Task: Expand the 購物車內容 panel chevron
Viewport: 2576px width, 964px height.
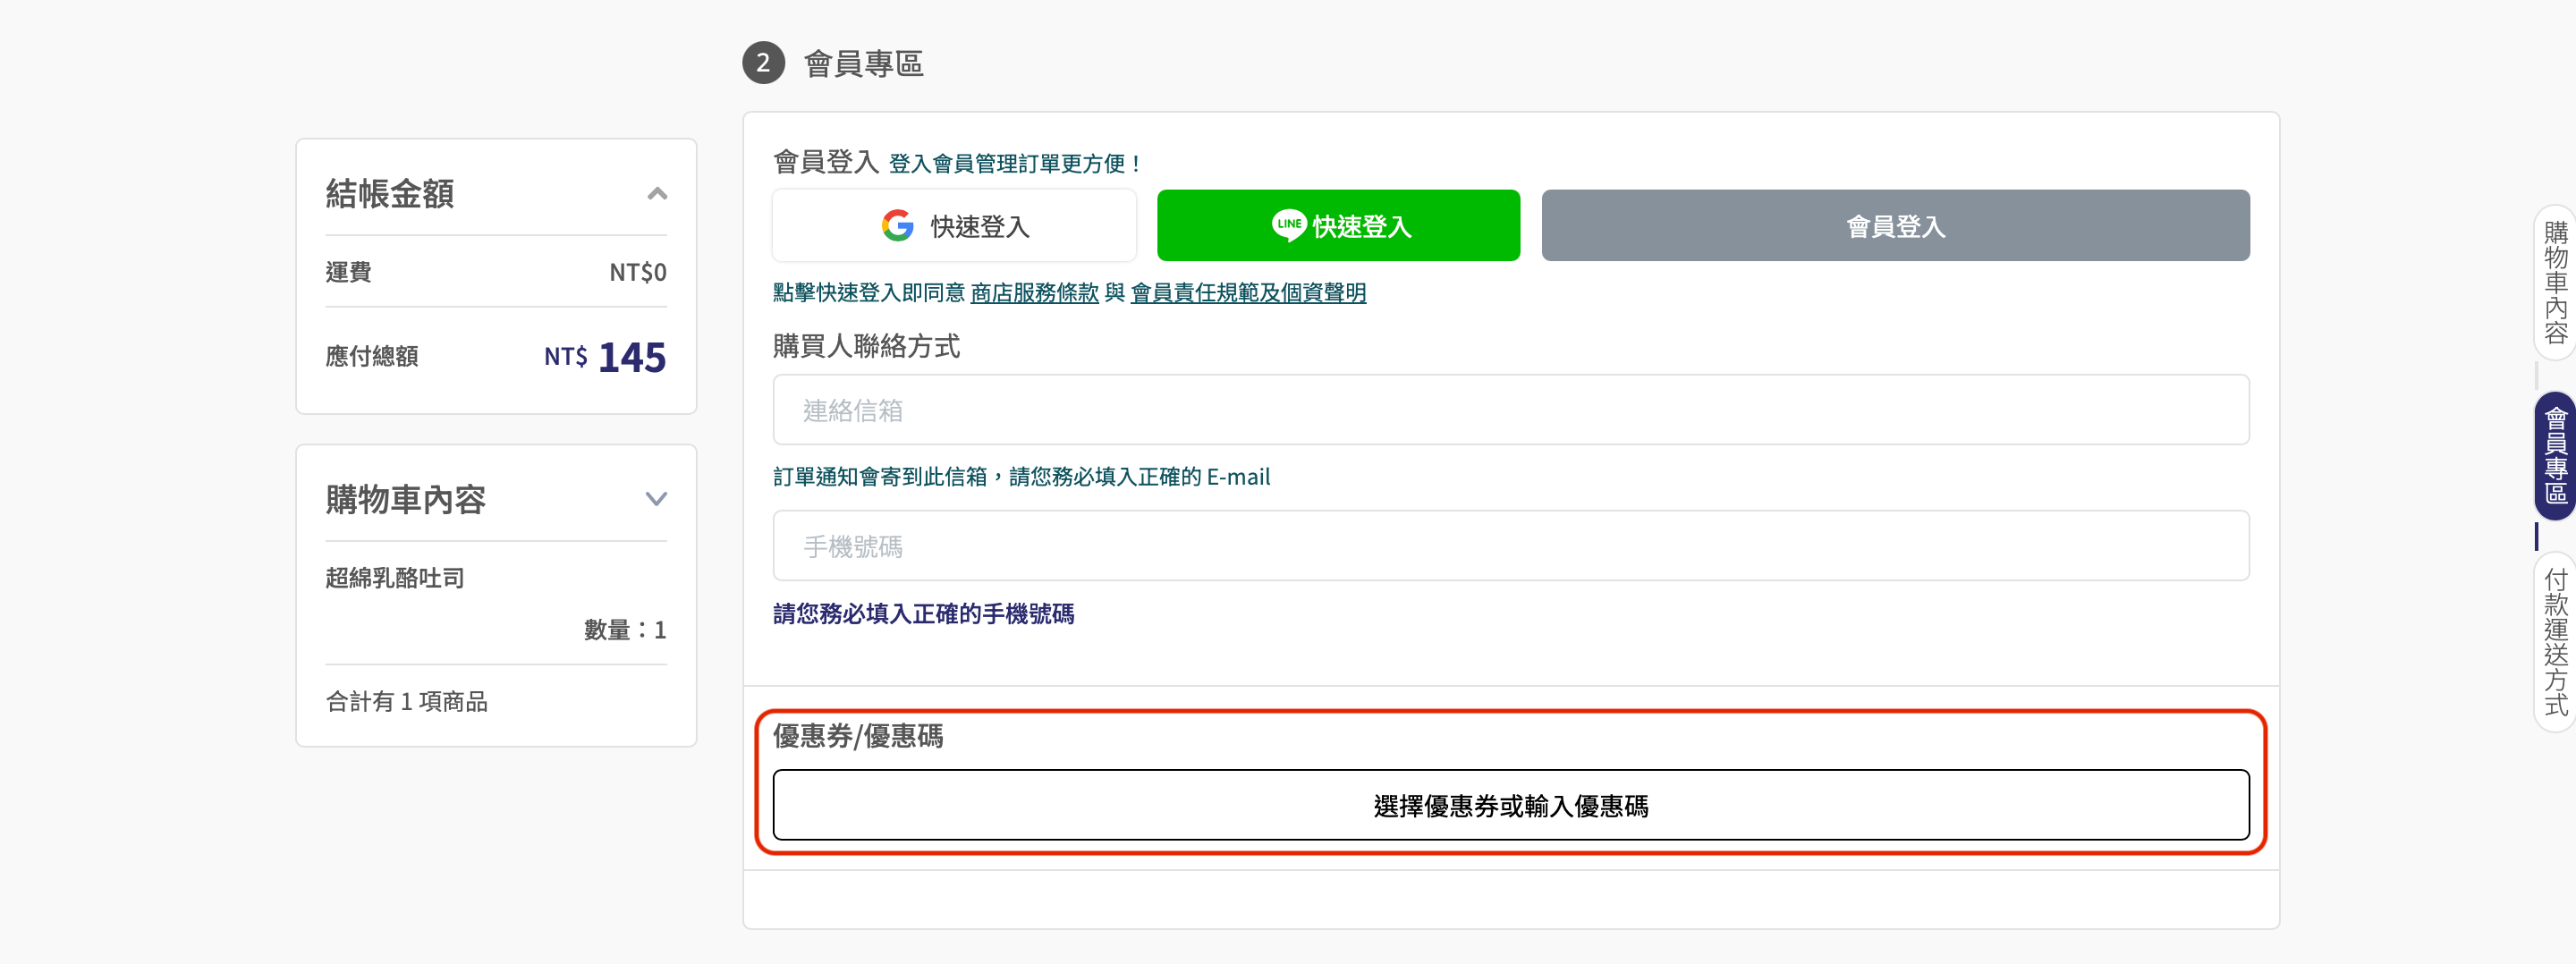Action: pos(656,499)
